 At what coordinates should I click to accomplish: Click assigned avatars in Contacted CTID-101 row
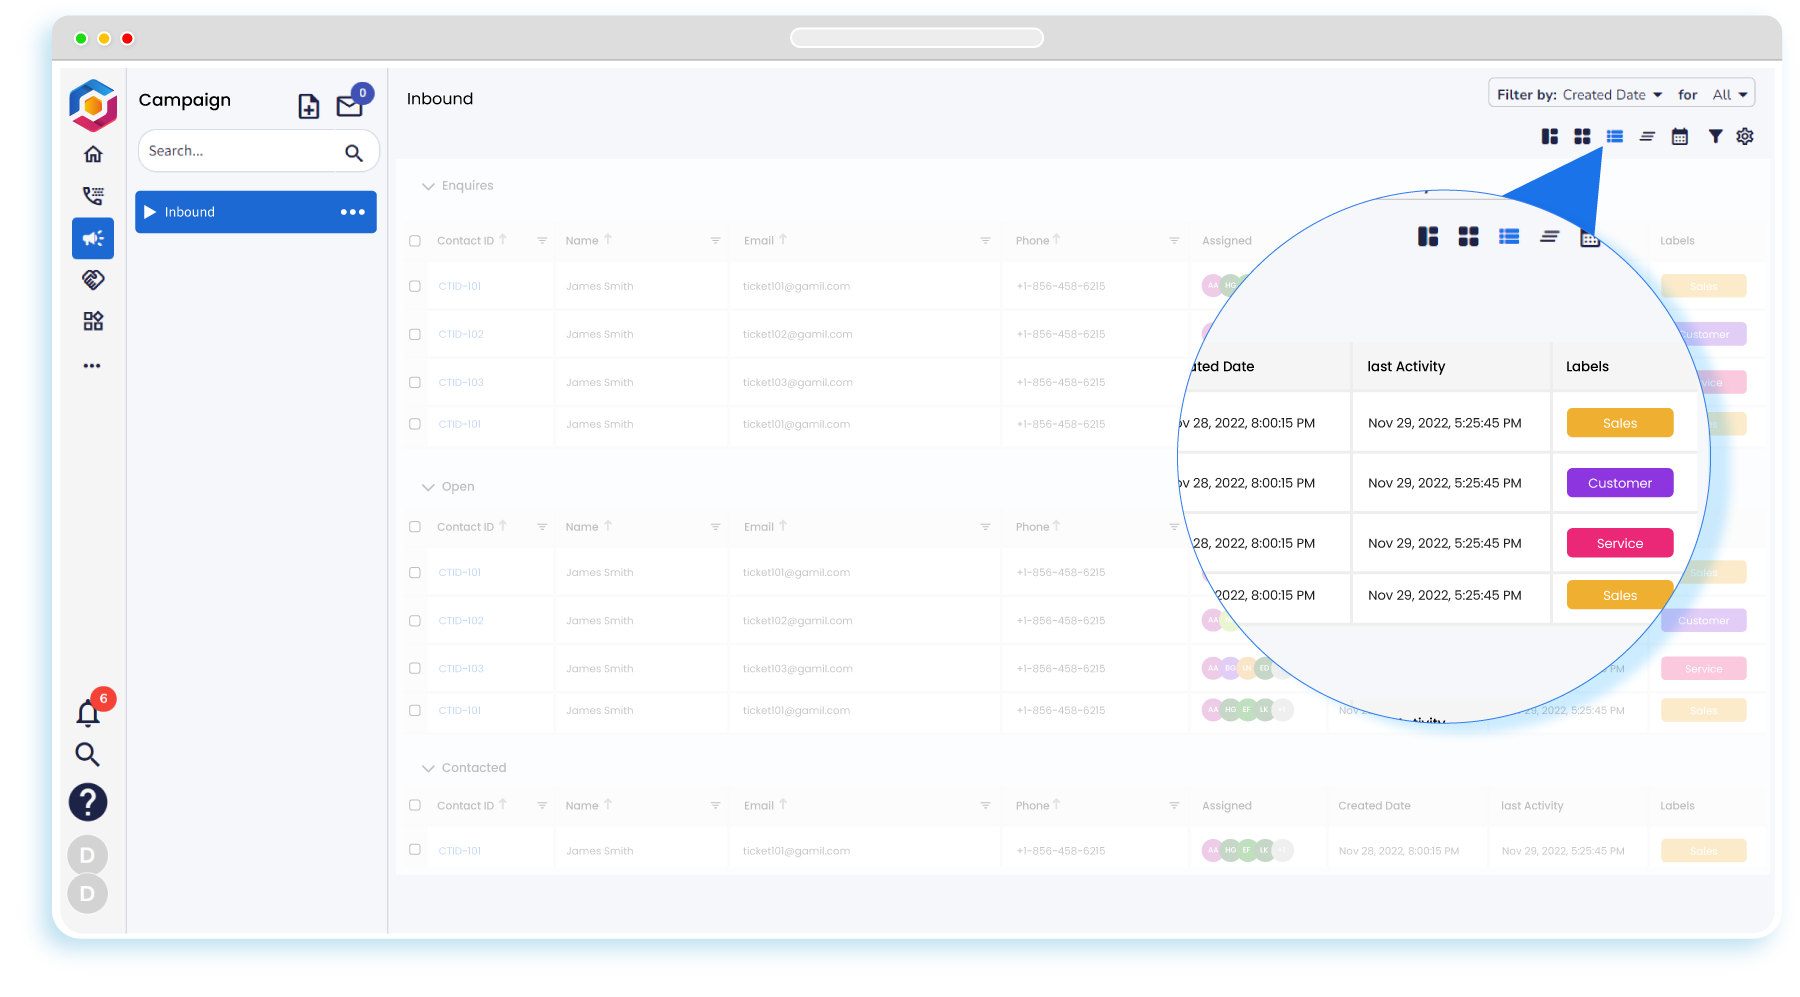[1247, 850]
